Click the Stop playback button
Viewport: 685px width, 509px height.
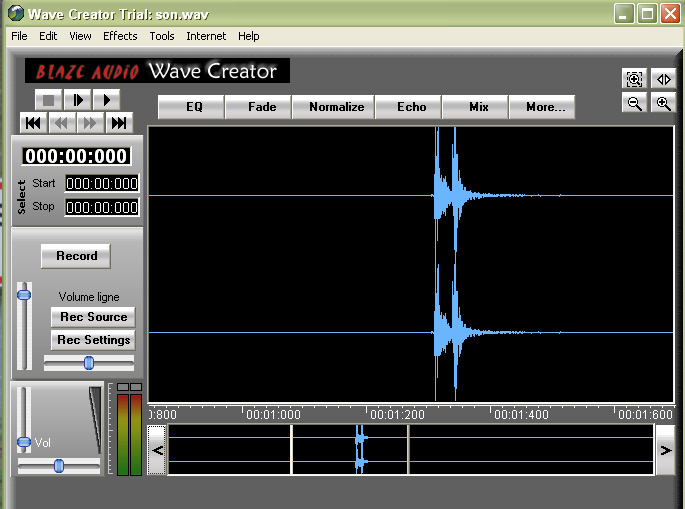pos(48,100)
